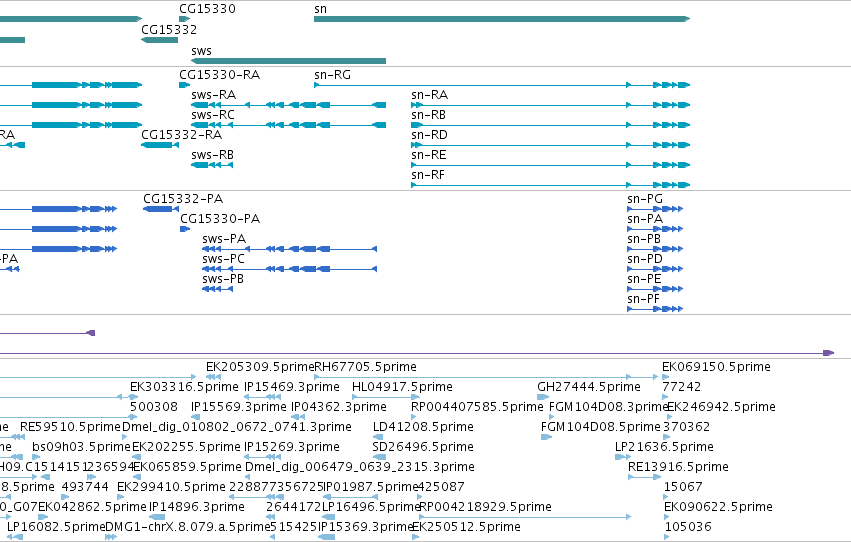851x542 pixels.
Task: Select the FGM104D08.5prime EST label
Action: pyautogui.click(x=600, y=428)
